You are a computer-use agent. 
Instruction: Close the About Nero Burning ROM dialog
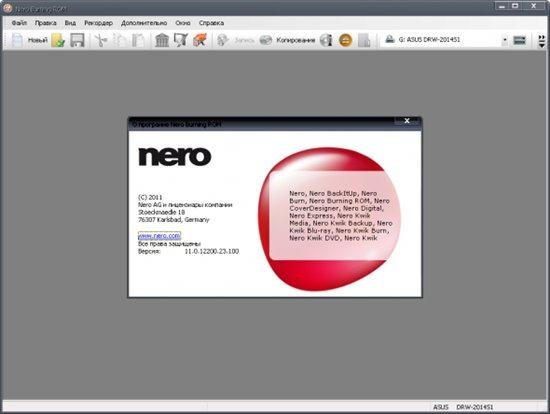click(407, 121)
